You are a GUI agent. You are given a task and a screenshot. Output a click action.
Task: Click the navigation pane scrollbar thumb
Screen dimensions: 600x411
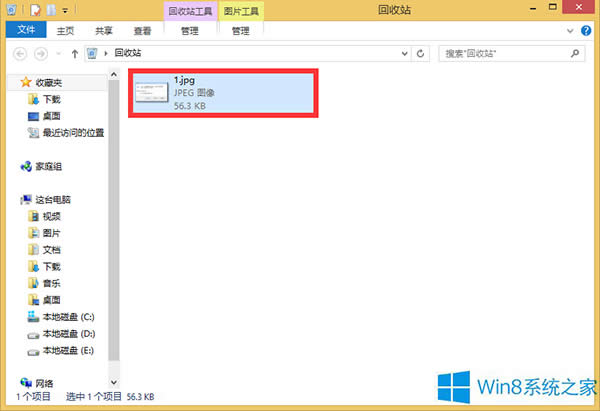click(114, 220)
